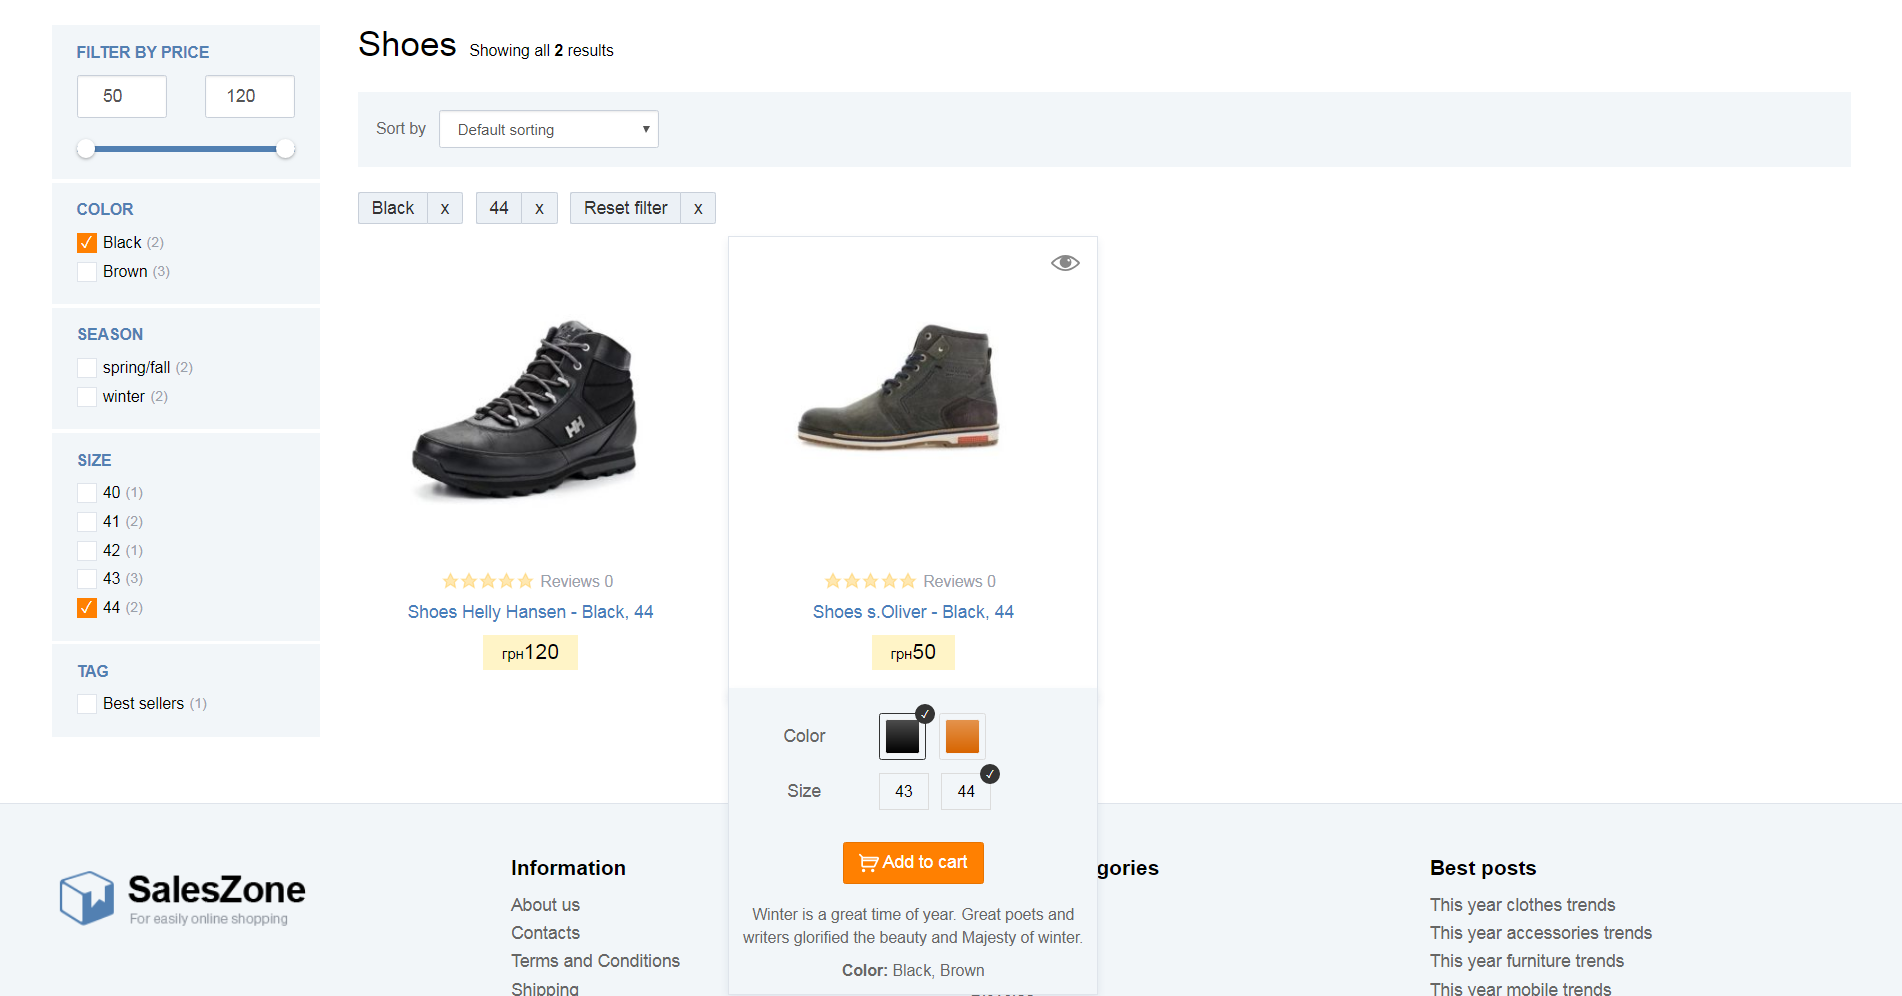Click the SalesZone box logo icon

[x=87, y=897]
